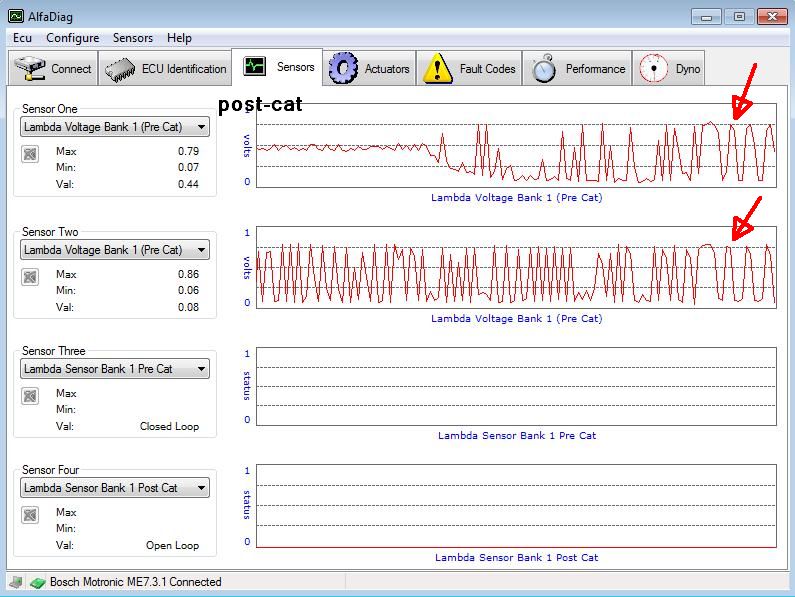The image size is (795, 597).
Task: Open the Sensor Three Pre Cat dropdown
Action: tap(201, 369)
